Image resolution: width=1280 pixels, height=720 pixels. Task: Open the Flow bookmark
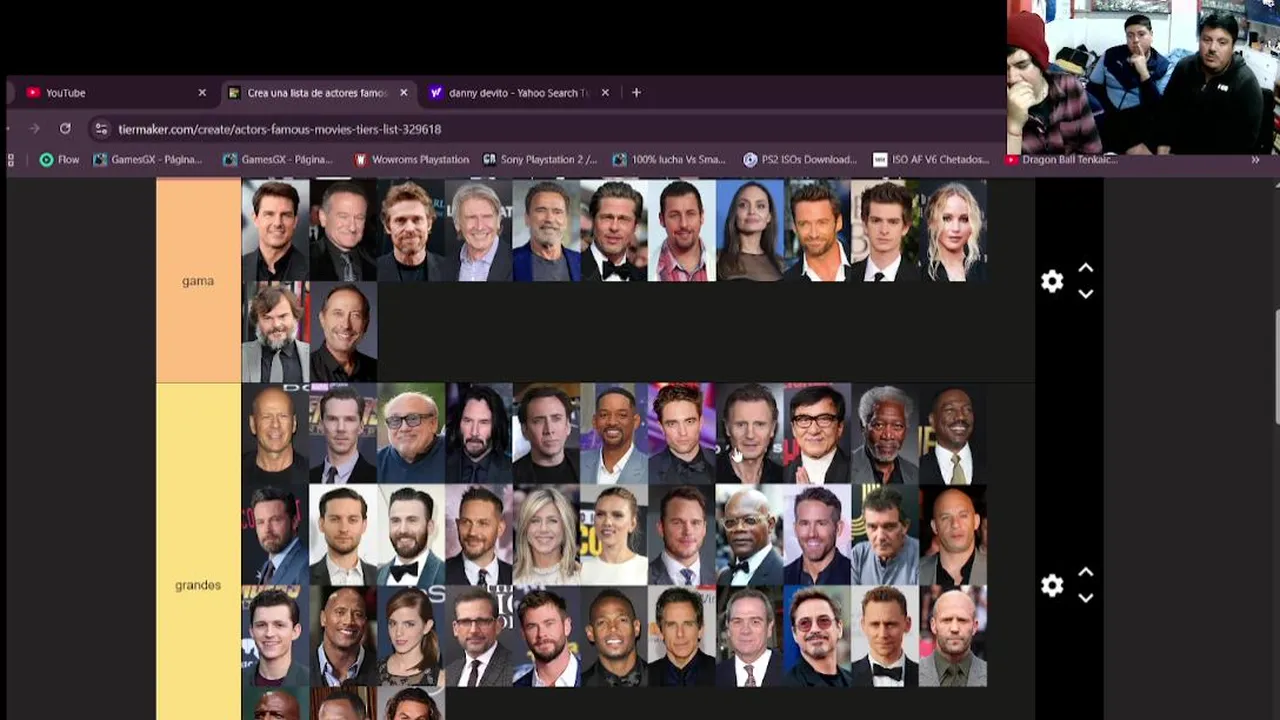59,159
